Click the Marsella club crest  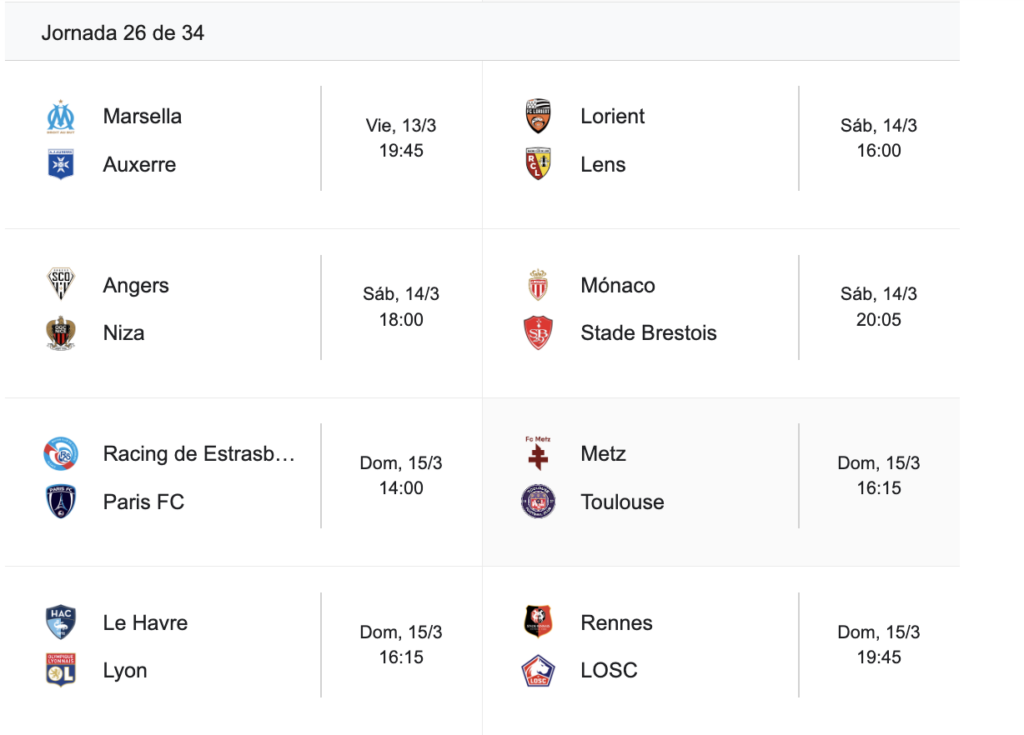(x=61, y=116)
